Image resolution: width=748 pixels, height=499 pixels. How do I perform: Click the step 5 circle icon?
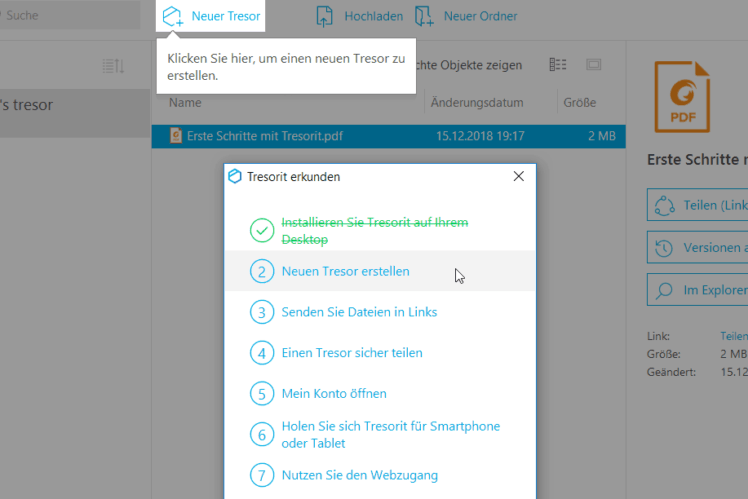tap(262, 394)
